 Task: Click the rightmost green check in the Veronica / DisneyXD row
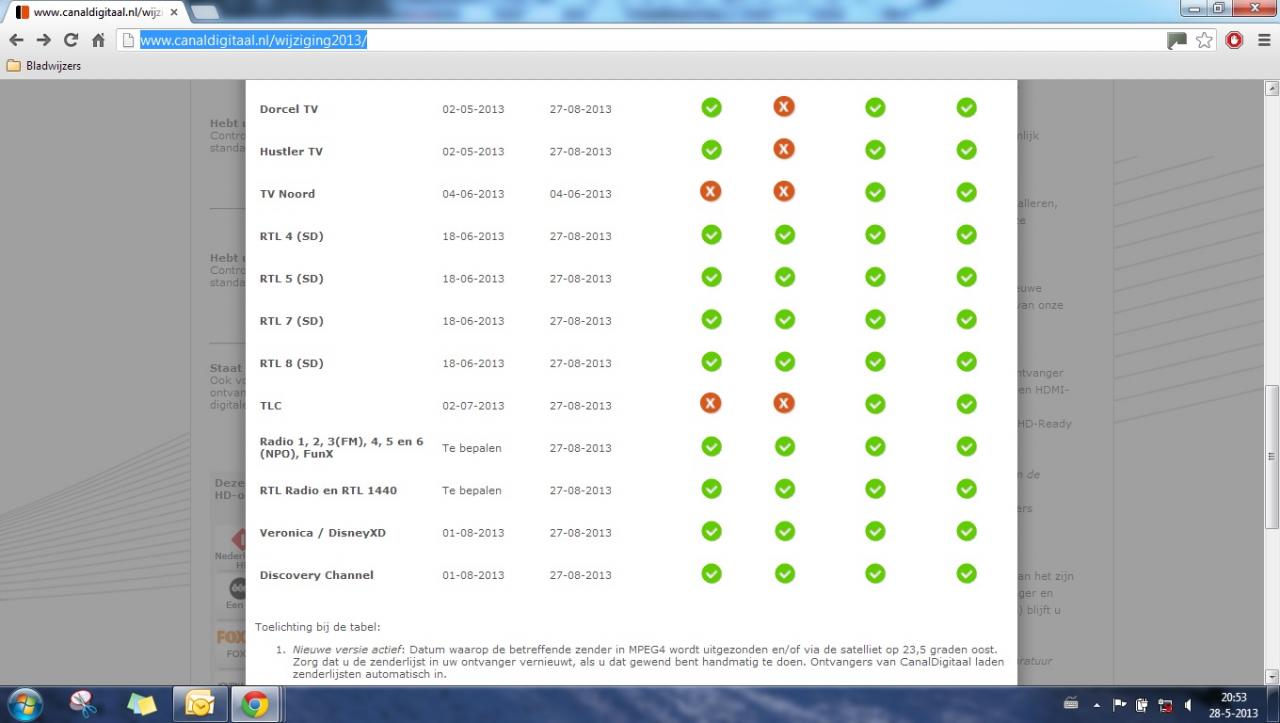click(x=966, y=531)
